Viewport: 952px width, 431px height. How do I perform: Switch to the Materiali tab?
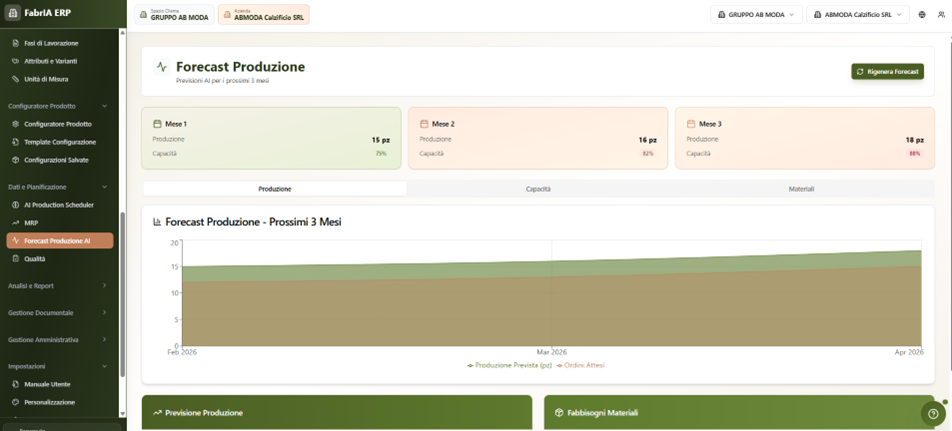point(801,189)
